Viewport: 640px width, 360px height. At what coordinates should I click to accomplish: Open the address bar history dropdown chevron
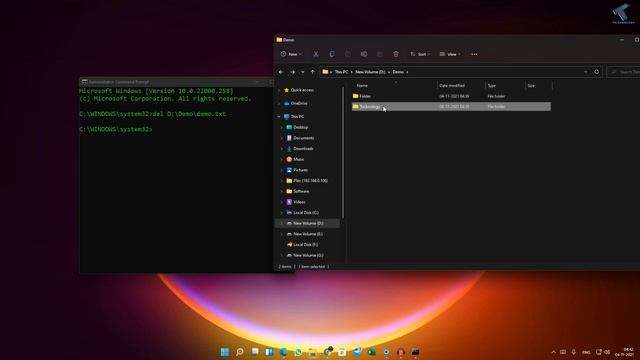586,72
